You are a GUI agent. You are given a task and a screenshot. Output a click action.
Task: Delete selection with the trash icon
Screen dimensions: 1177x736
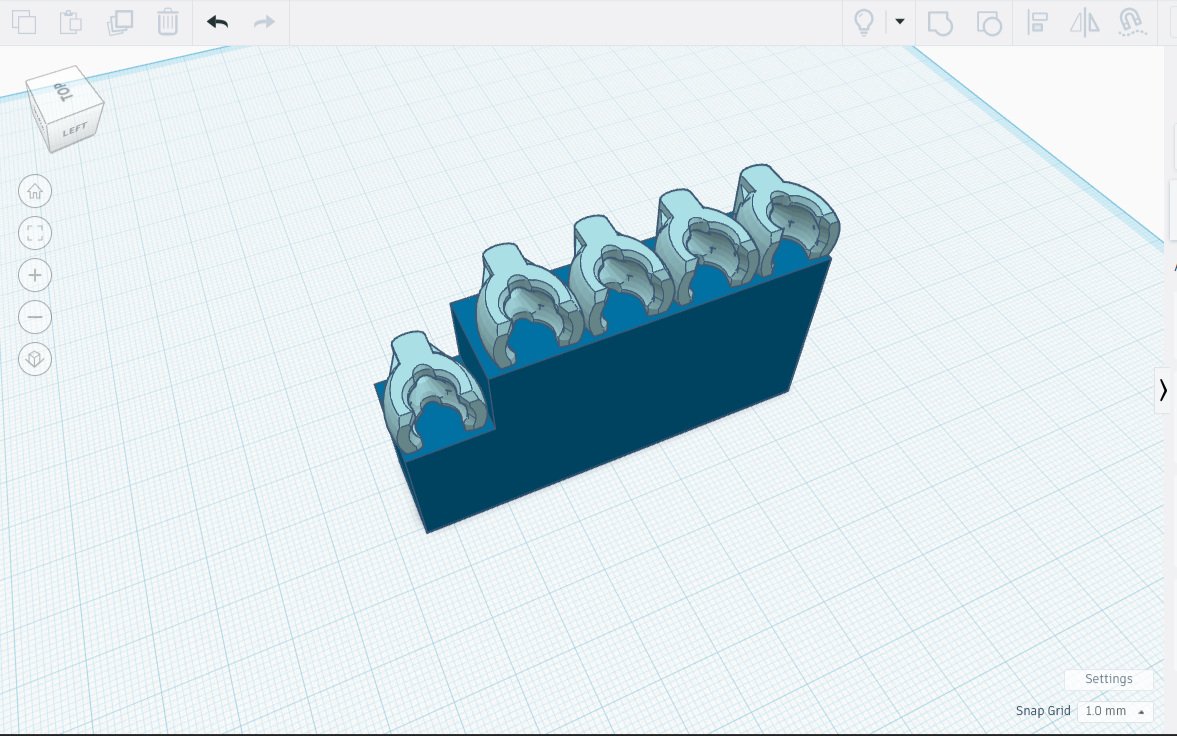pos(167,22)
